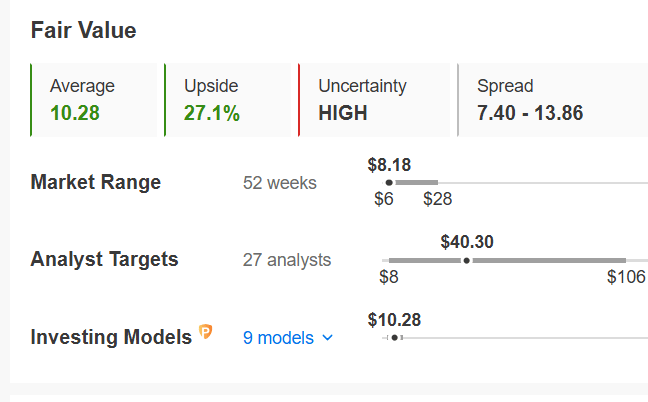Click the Uncertainty HIGH card

[374, 100]
